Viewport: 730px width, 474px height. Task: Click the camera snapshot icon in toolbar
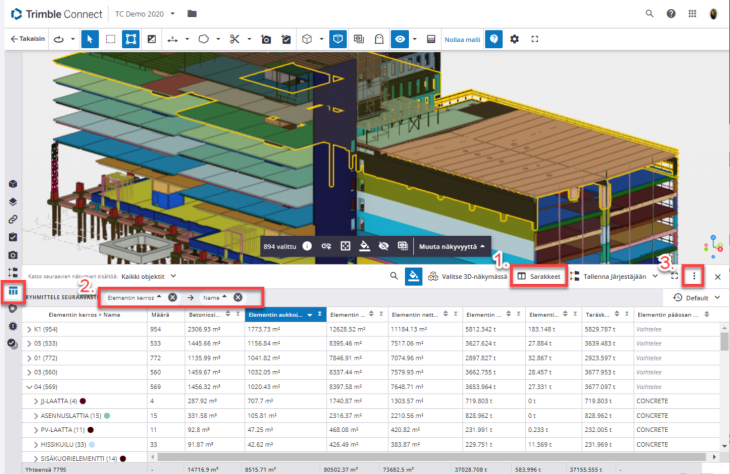[266, 39]
